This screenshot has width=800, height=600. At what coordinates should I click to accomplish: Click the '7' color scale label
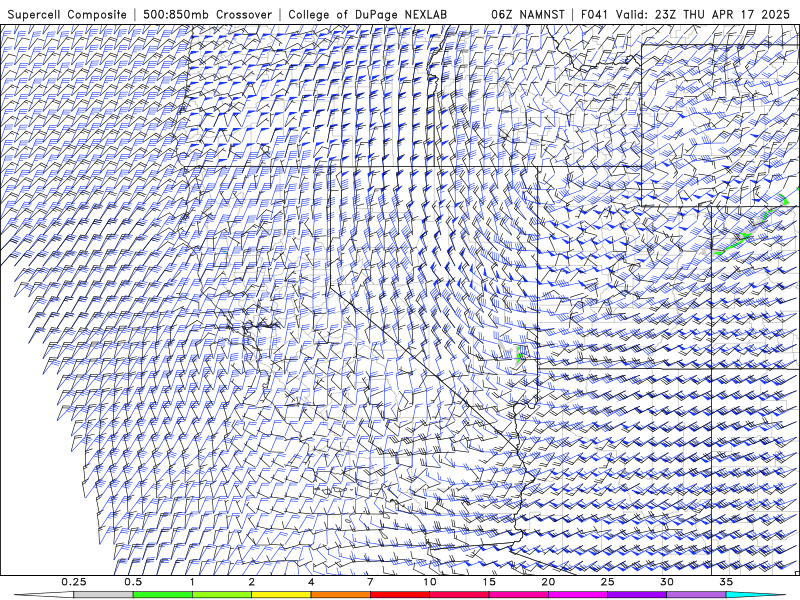[x=370, y=582]
